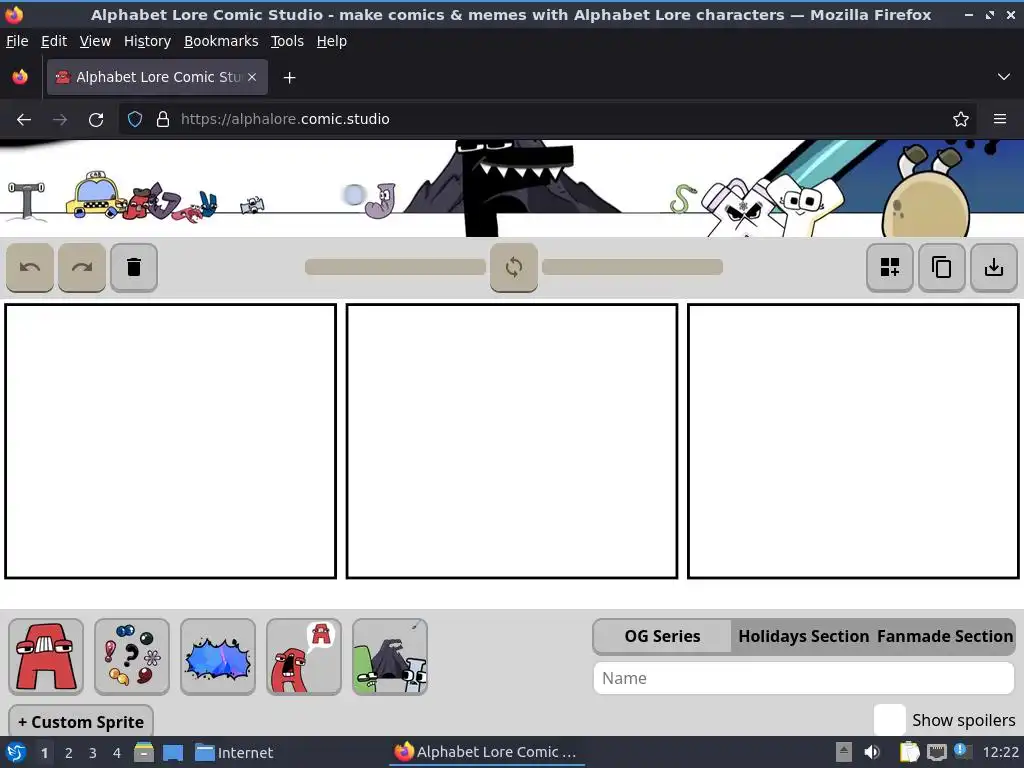Reload the page

(x=96, y=120)
